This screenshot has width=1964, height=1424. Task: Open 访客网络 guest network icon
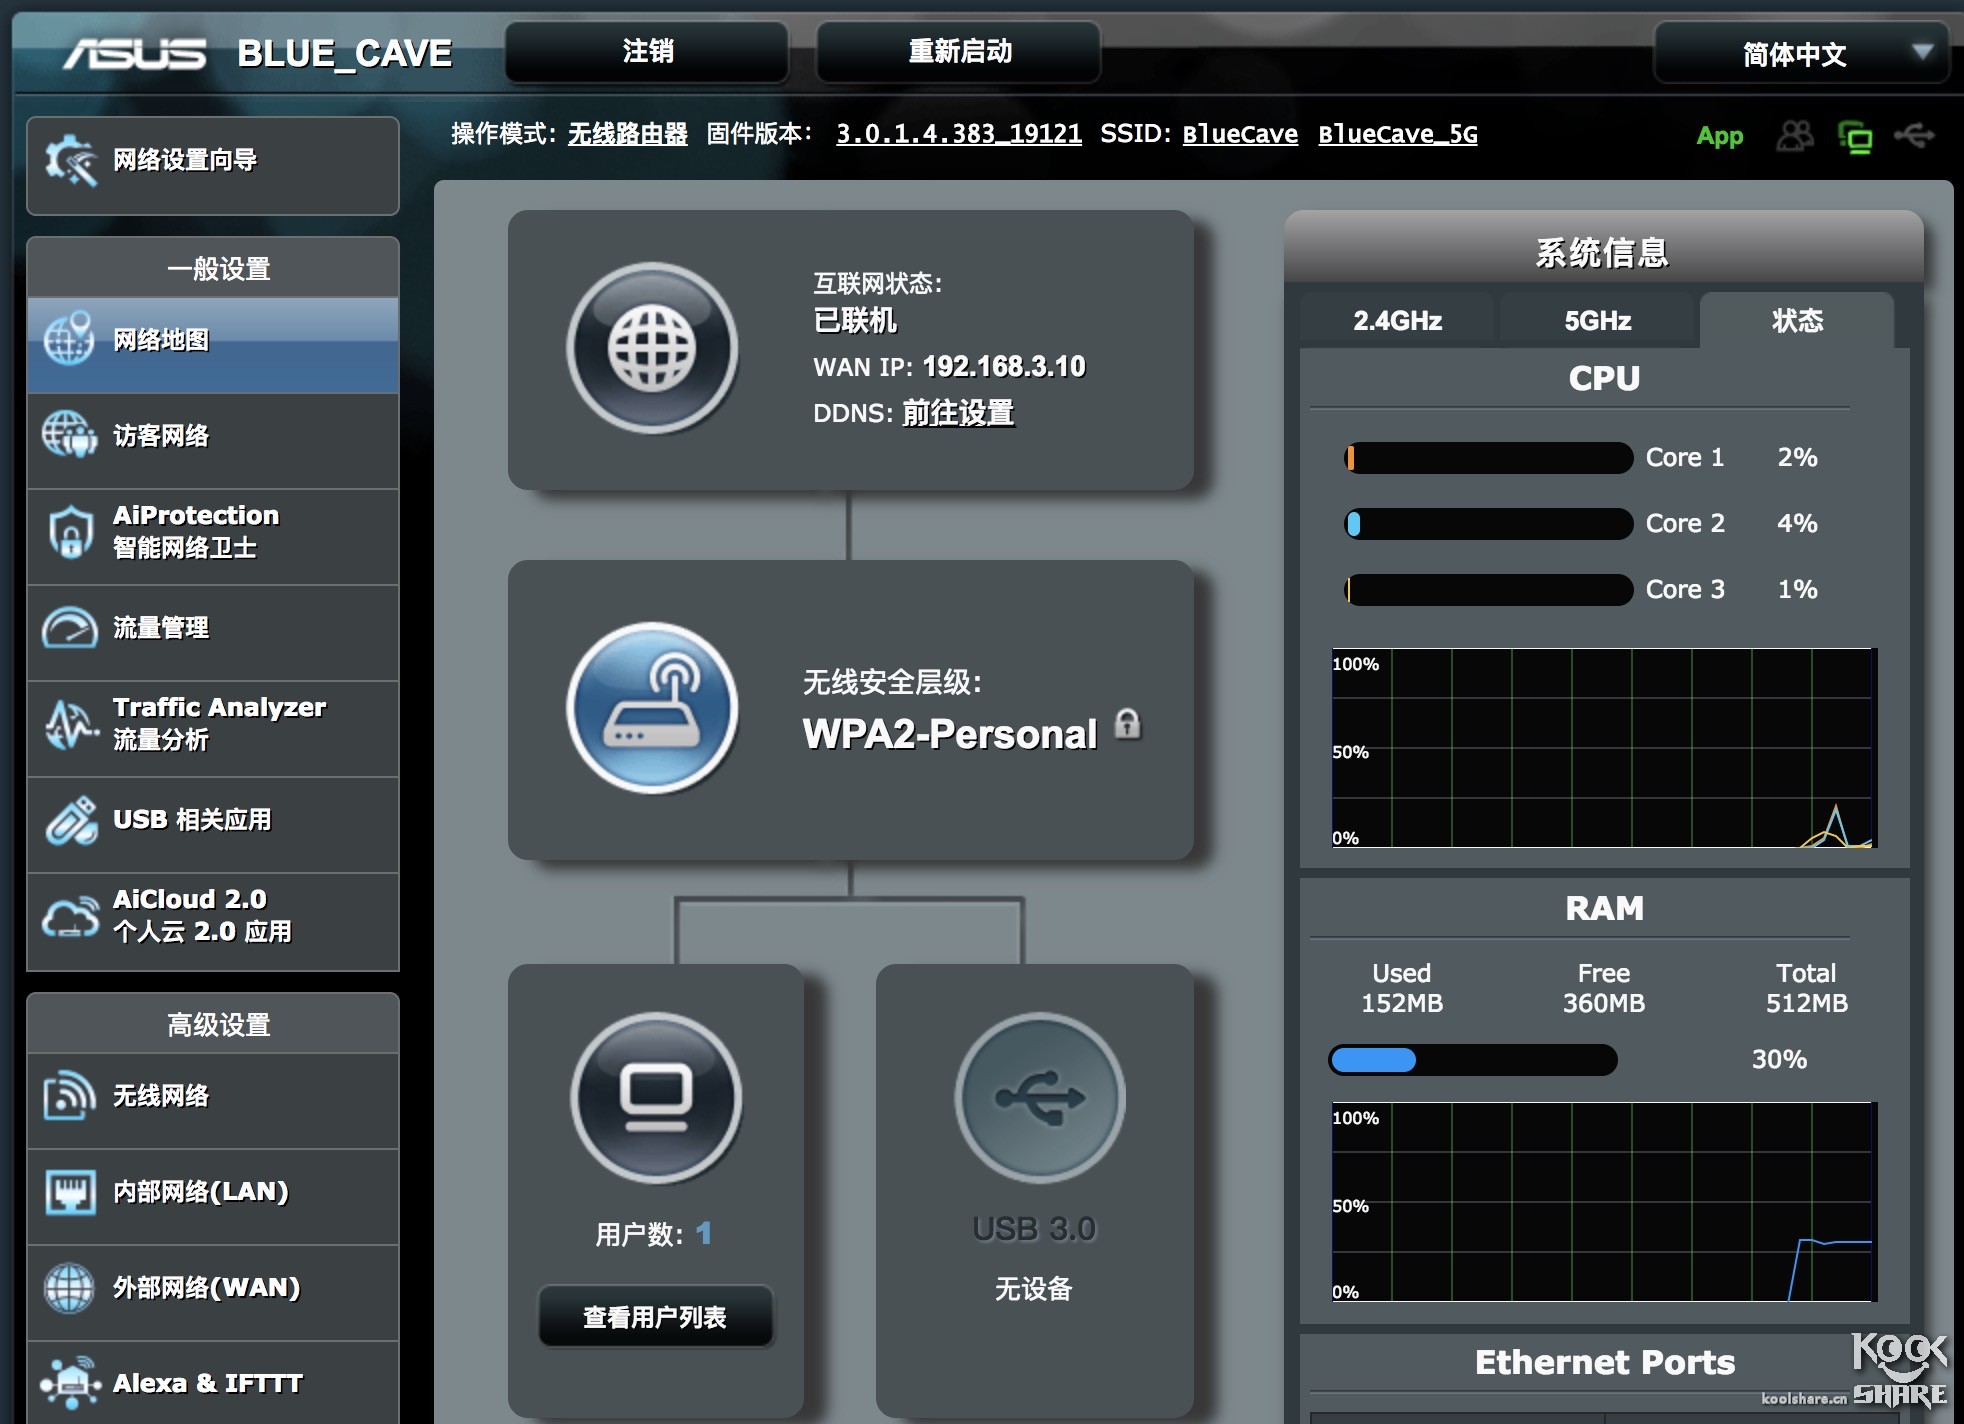[x=69, y=435]
